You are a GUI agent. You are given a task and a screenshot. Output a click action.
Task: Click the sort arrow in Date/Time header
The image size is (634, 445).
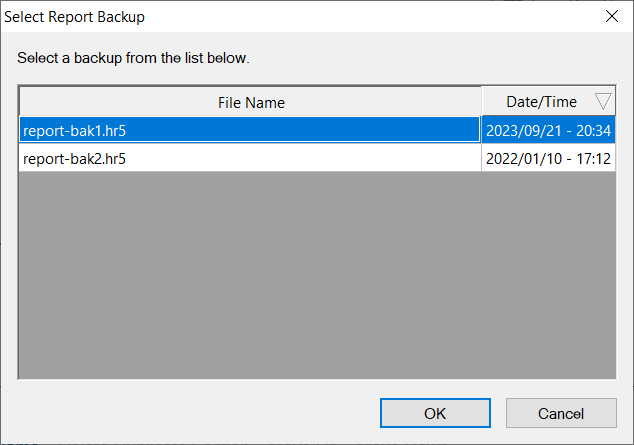coord(603,101)
